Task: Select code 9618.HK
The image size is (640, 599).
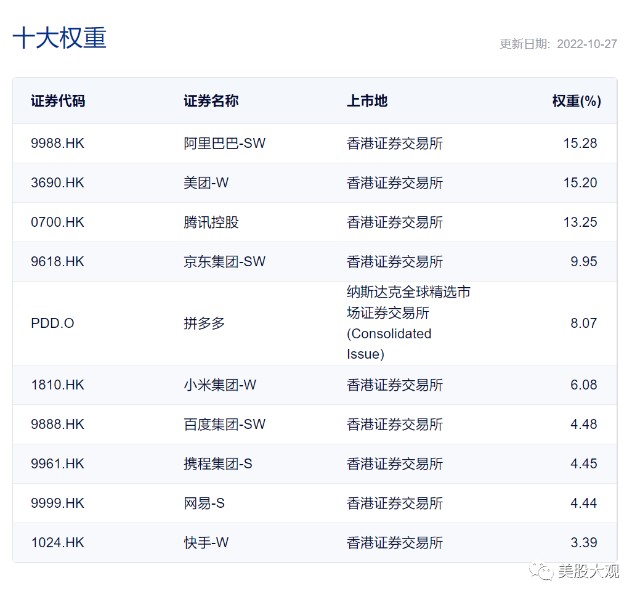Action: pos(58,261)
